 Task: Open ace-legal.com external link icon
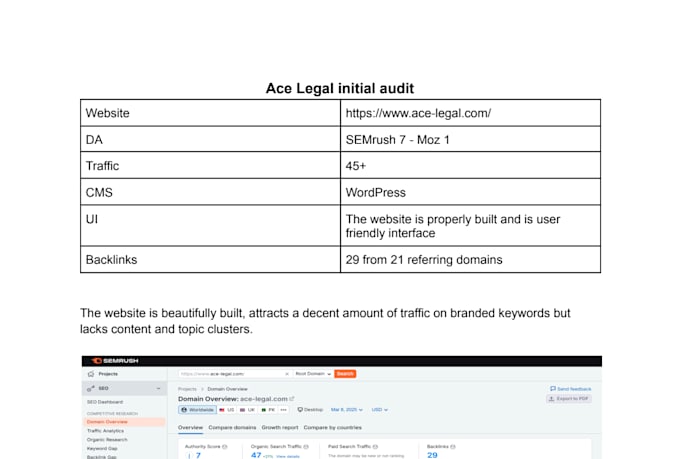click(x=292, y=398)
